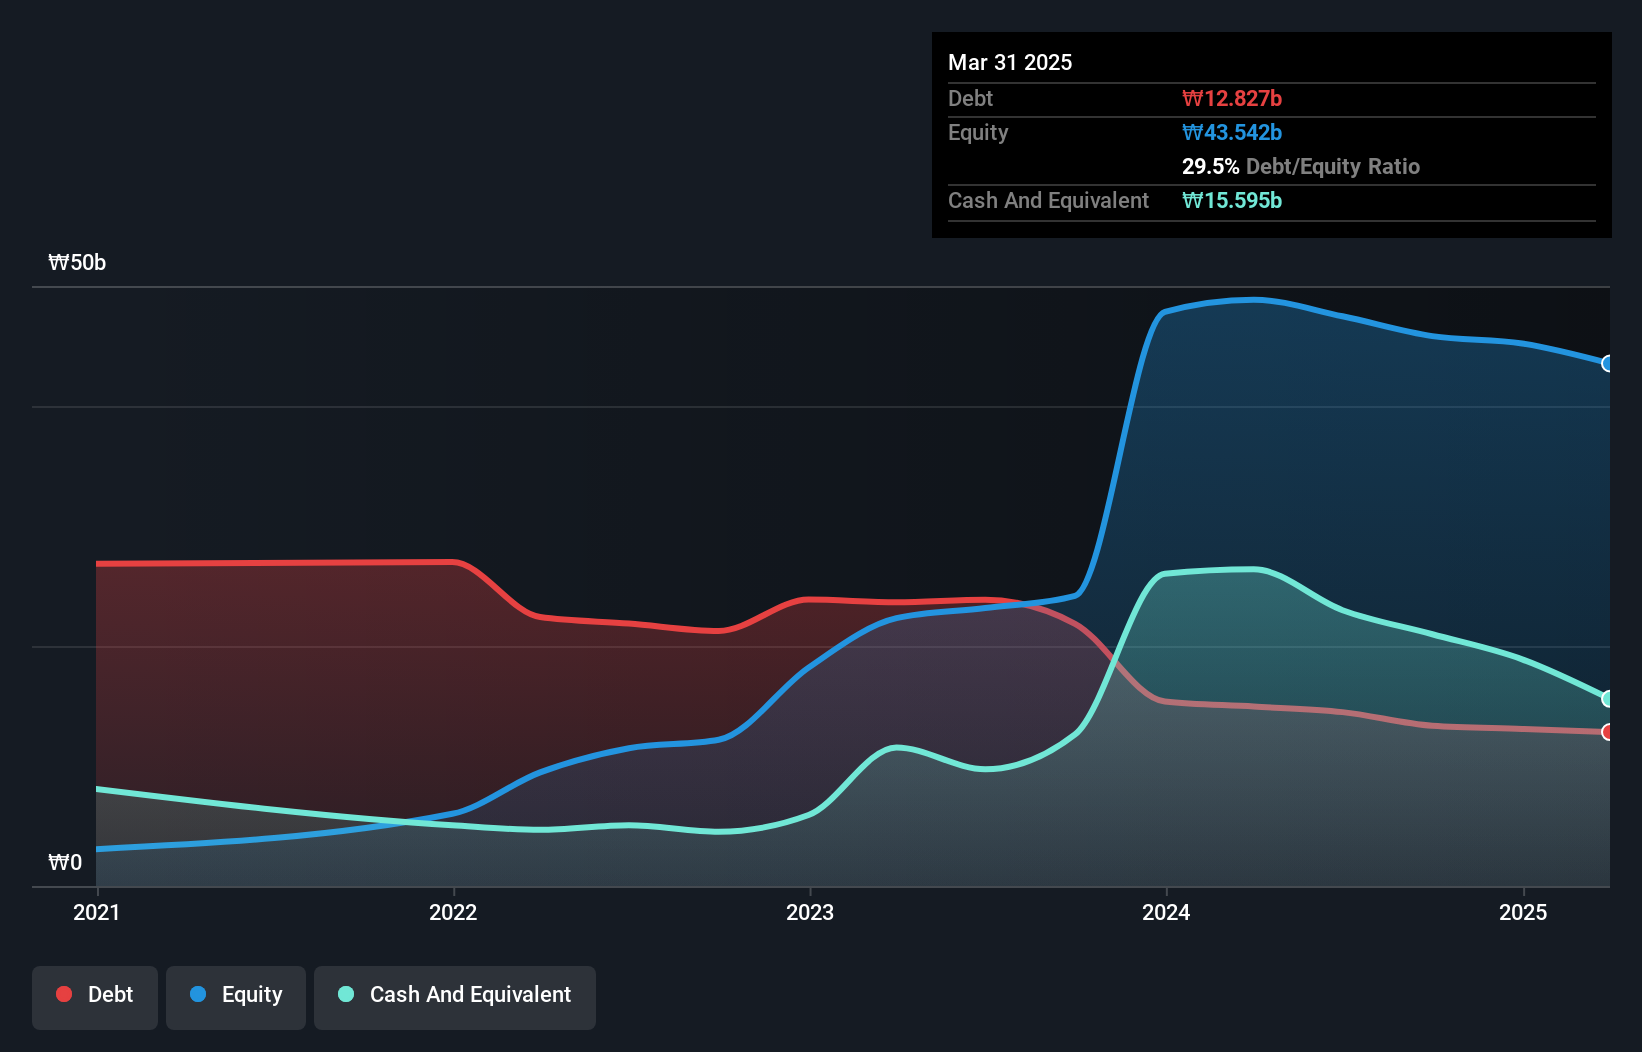
Task: Click the teal Cash And Equivalent legend dot
Action: coord(344,994)
